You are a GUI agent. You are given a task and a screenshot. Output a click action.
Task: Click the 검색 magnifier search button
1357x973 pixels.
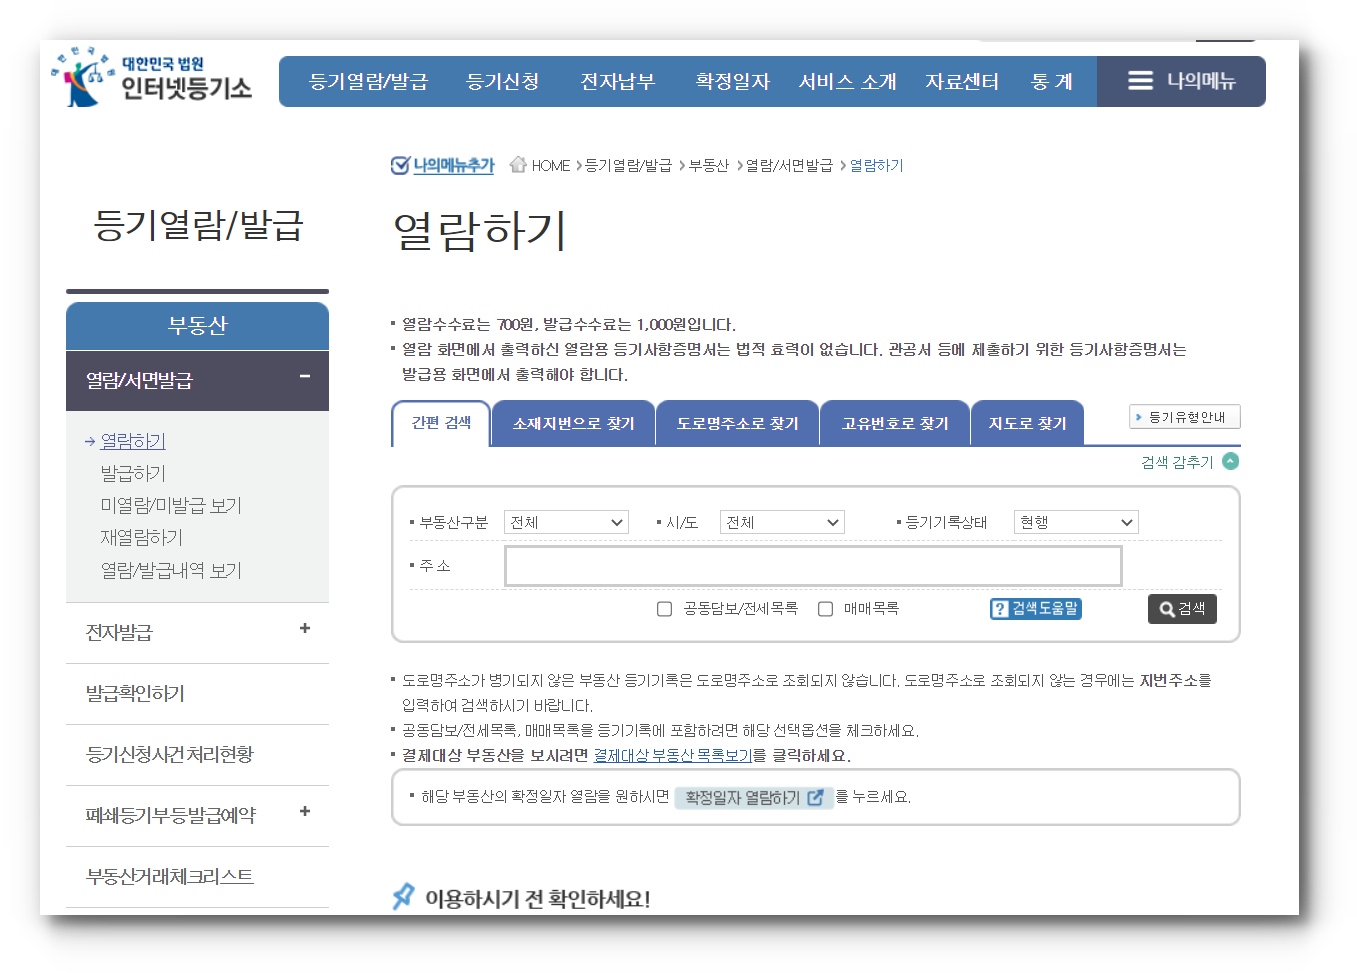point(1182,609)
